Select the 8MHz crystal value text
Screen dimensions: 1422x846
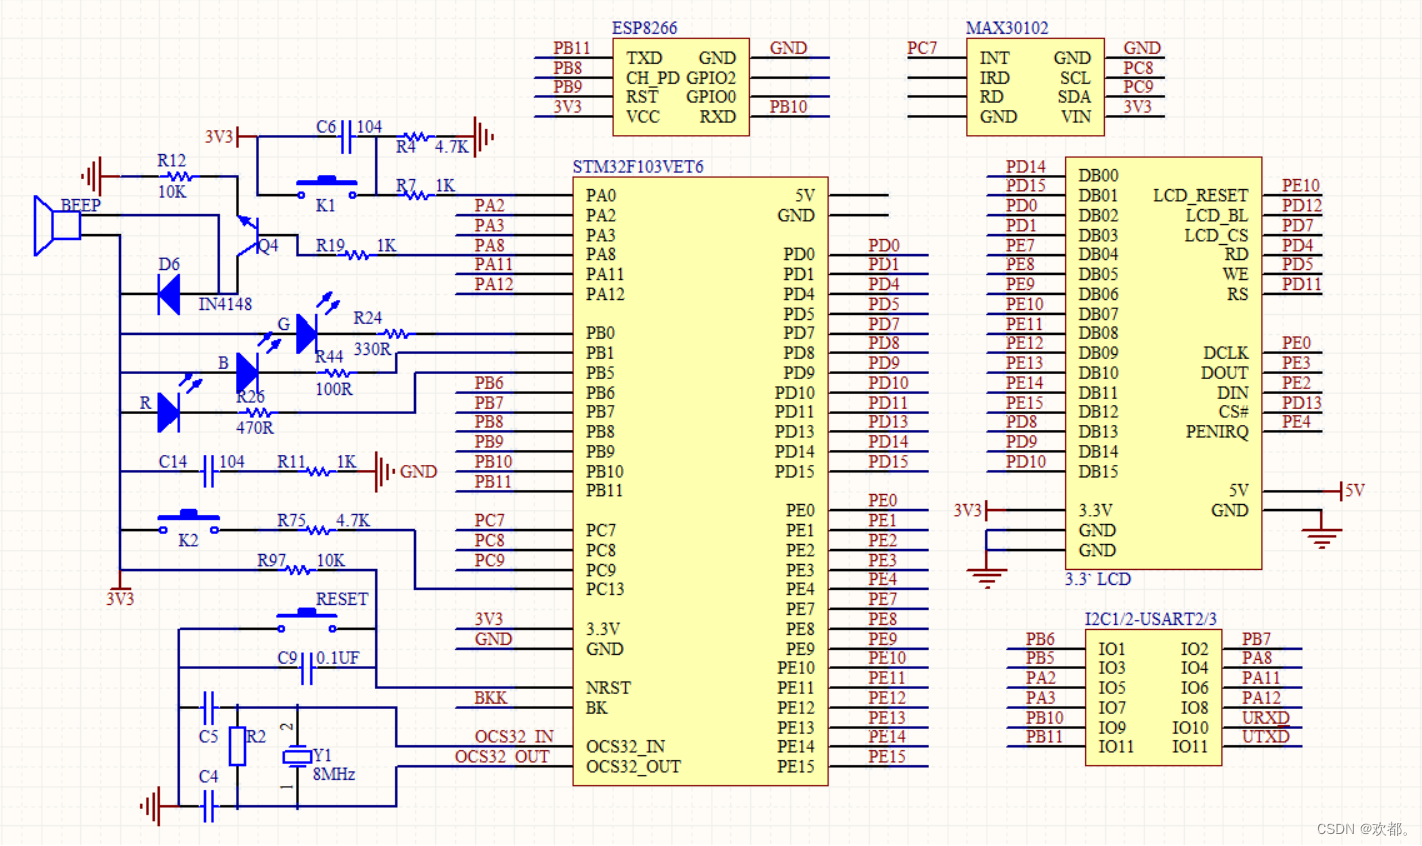[x=334, y=774]
